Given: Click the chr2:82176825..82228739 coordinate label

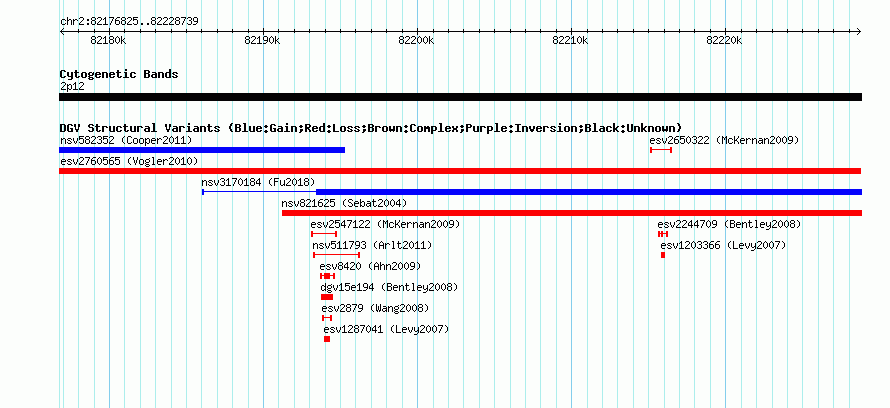Looking at the screenshot, I should [x=129, y=22].
